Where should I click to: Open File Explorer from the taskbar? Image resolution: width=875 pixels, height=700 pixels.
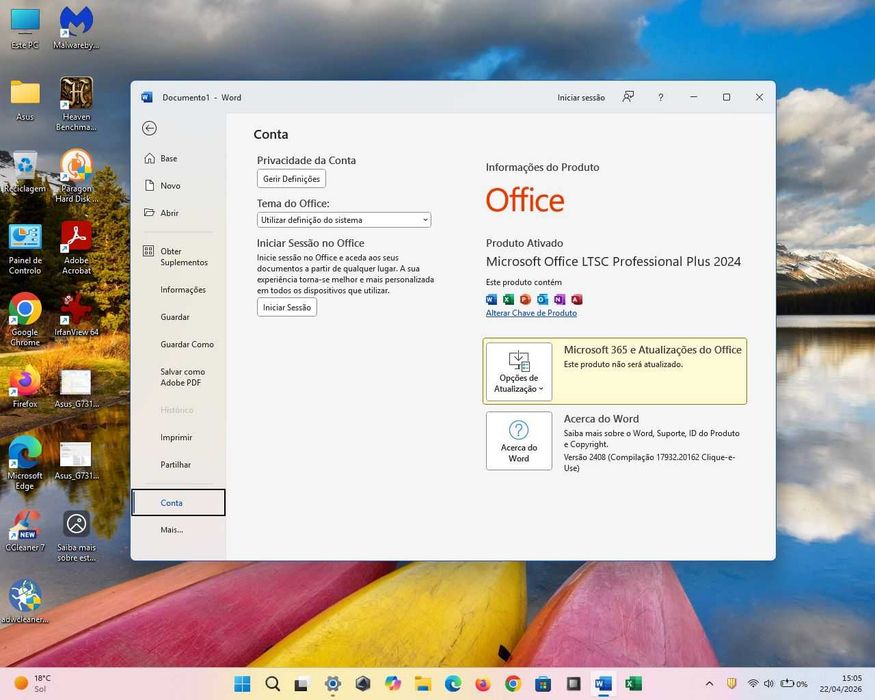coord(423,684)
